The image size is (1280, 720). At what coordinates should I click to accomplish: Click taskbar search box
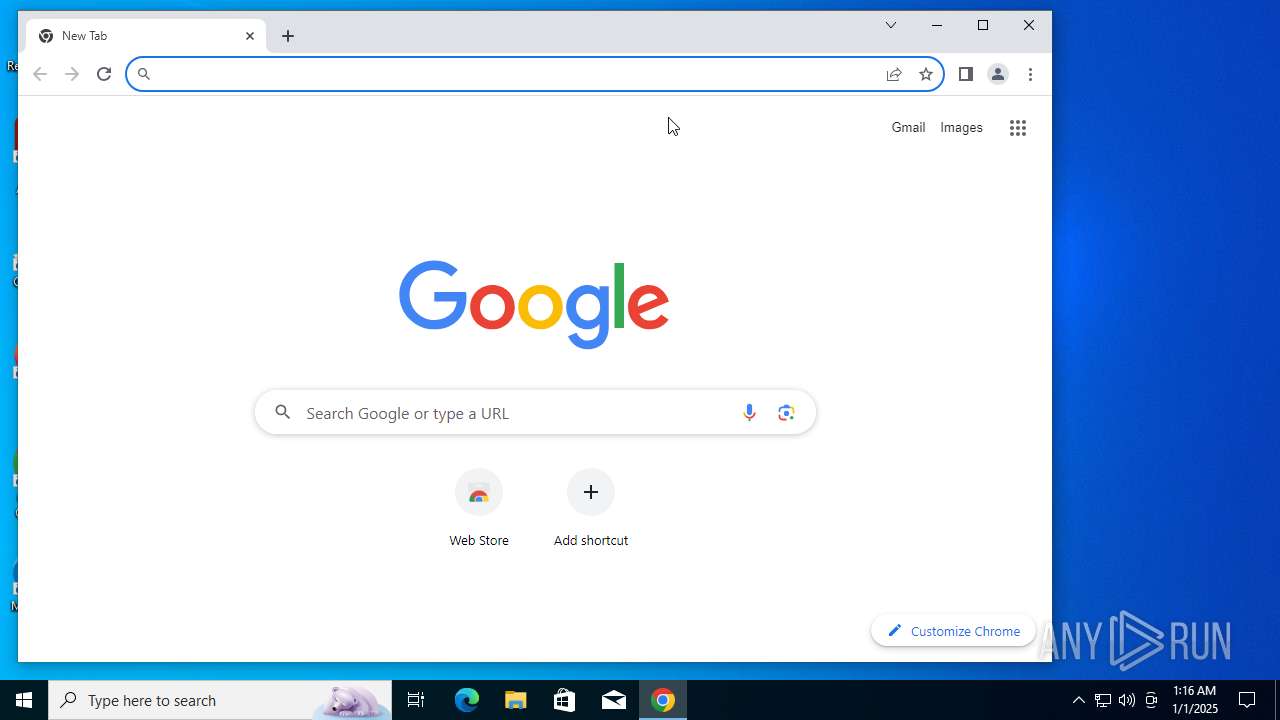(x=220, y=700)
